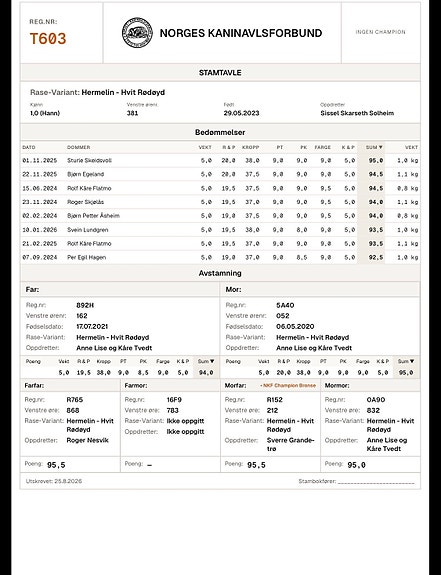Viewport: 441px width, 575px height.
Task: Select judge Bjørn Petter Åsheim
Action: click(x=93, y=216)
